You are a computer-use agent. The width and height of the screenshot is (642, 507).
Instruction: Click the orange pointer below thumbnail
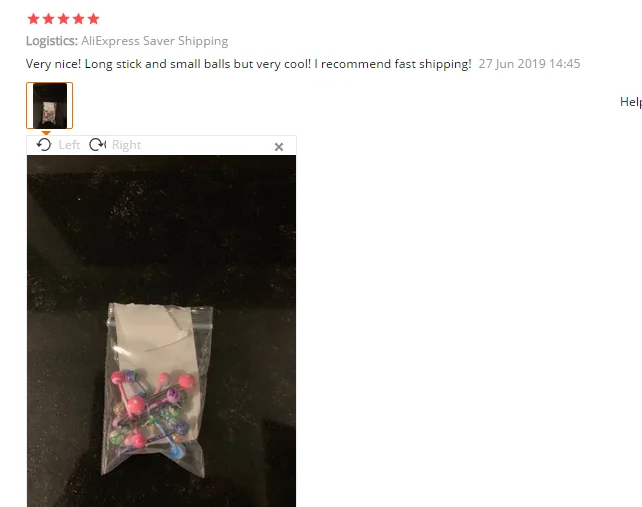(x=46, y=133)
